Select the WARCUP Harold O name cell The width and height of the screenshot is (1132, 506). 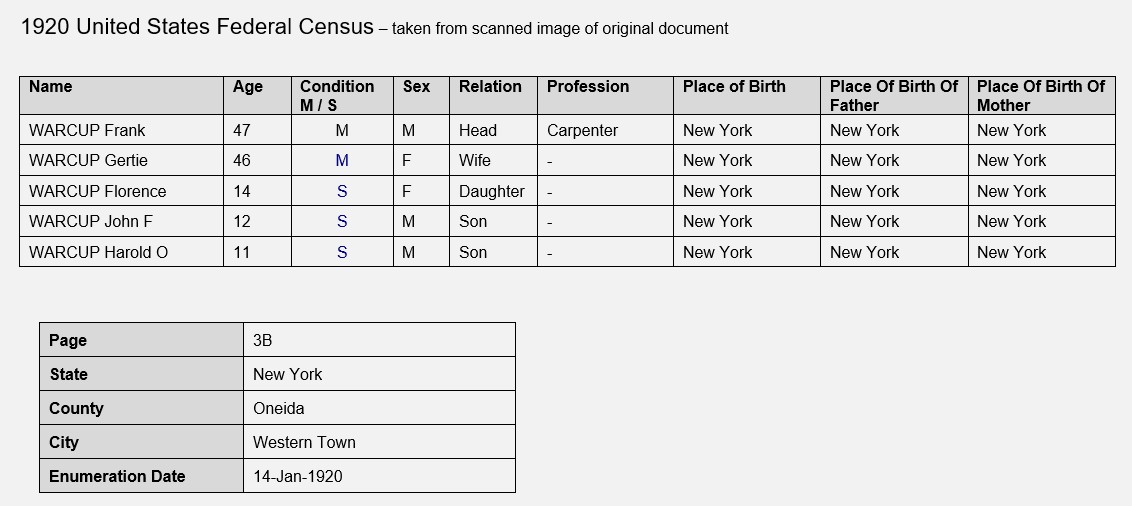coord(121,252)
